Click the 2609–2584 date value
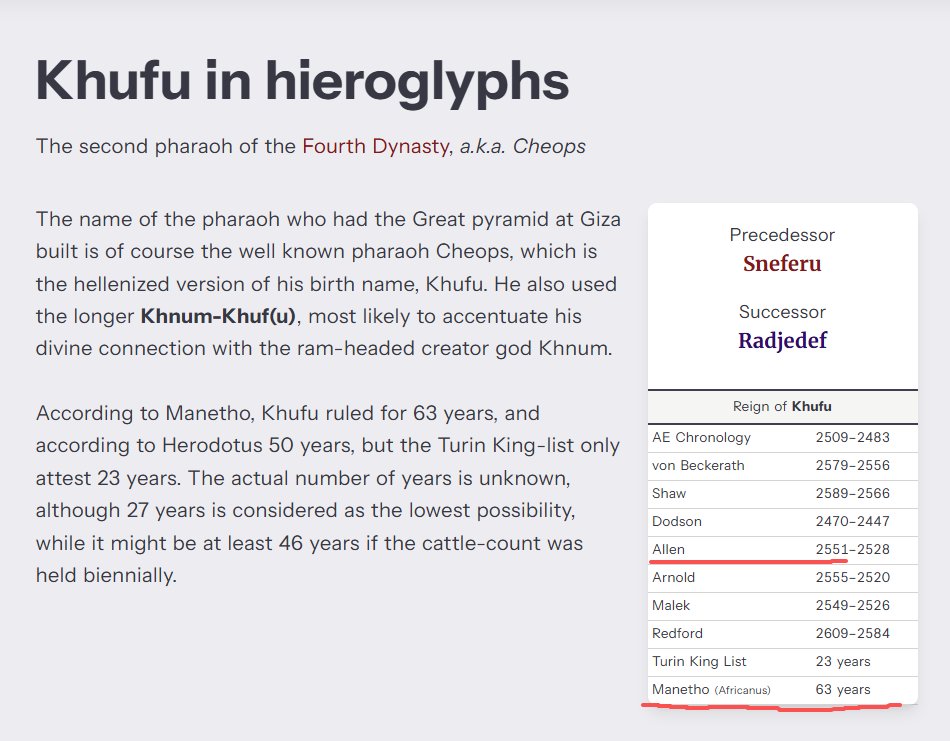This screenshot has height=741, width=950. (x=852, y=633)
